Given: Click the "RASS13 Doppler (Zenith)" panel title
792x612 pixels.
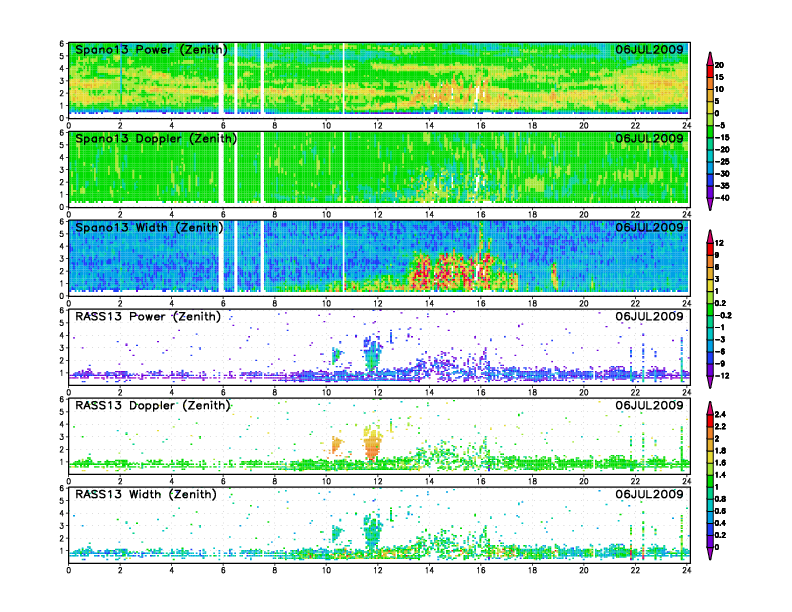Looking at the screenshot, I should [x=153, y=405].
